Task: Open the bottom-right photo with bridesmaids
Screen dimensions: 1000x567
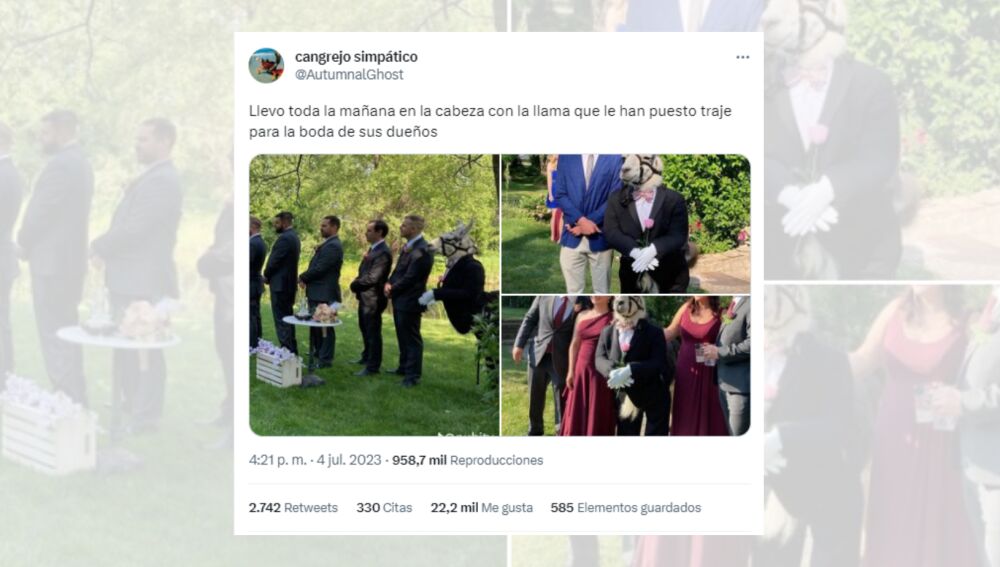Action: tap(626, 366)
